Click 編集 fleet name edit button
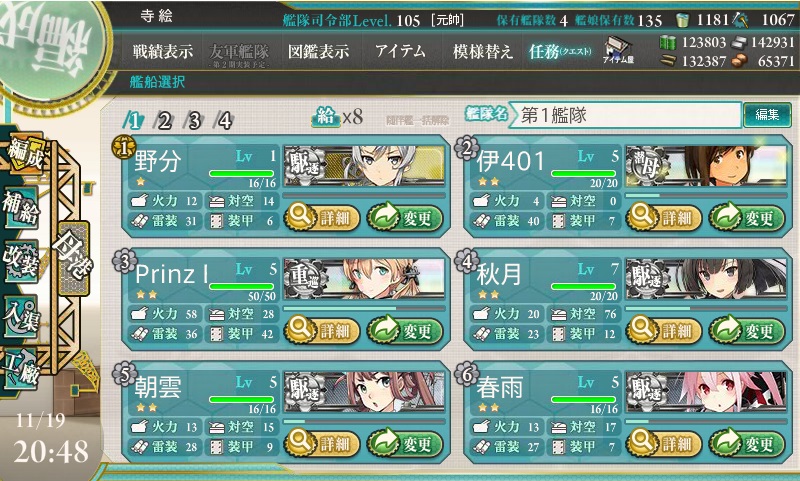The width and height of the screenshot is (800, 481). (767, 114)
